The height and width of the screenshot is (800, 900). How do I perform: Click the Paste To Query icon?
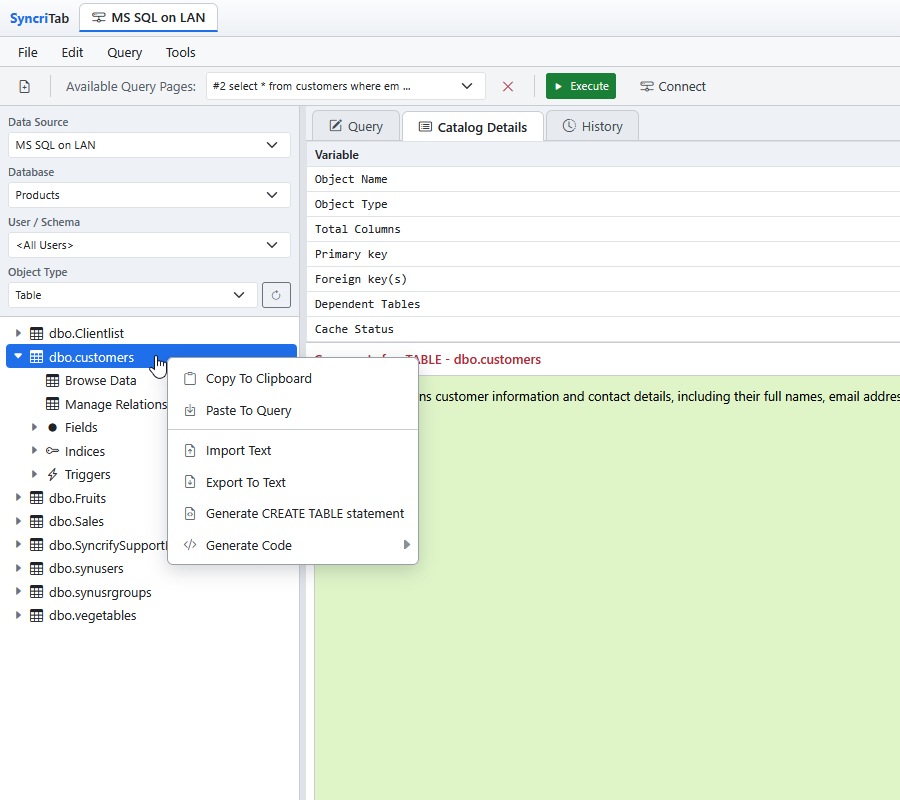pos(190,410)
